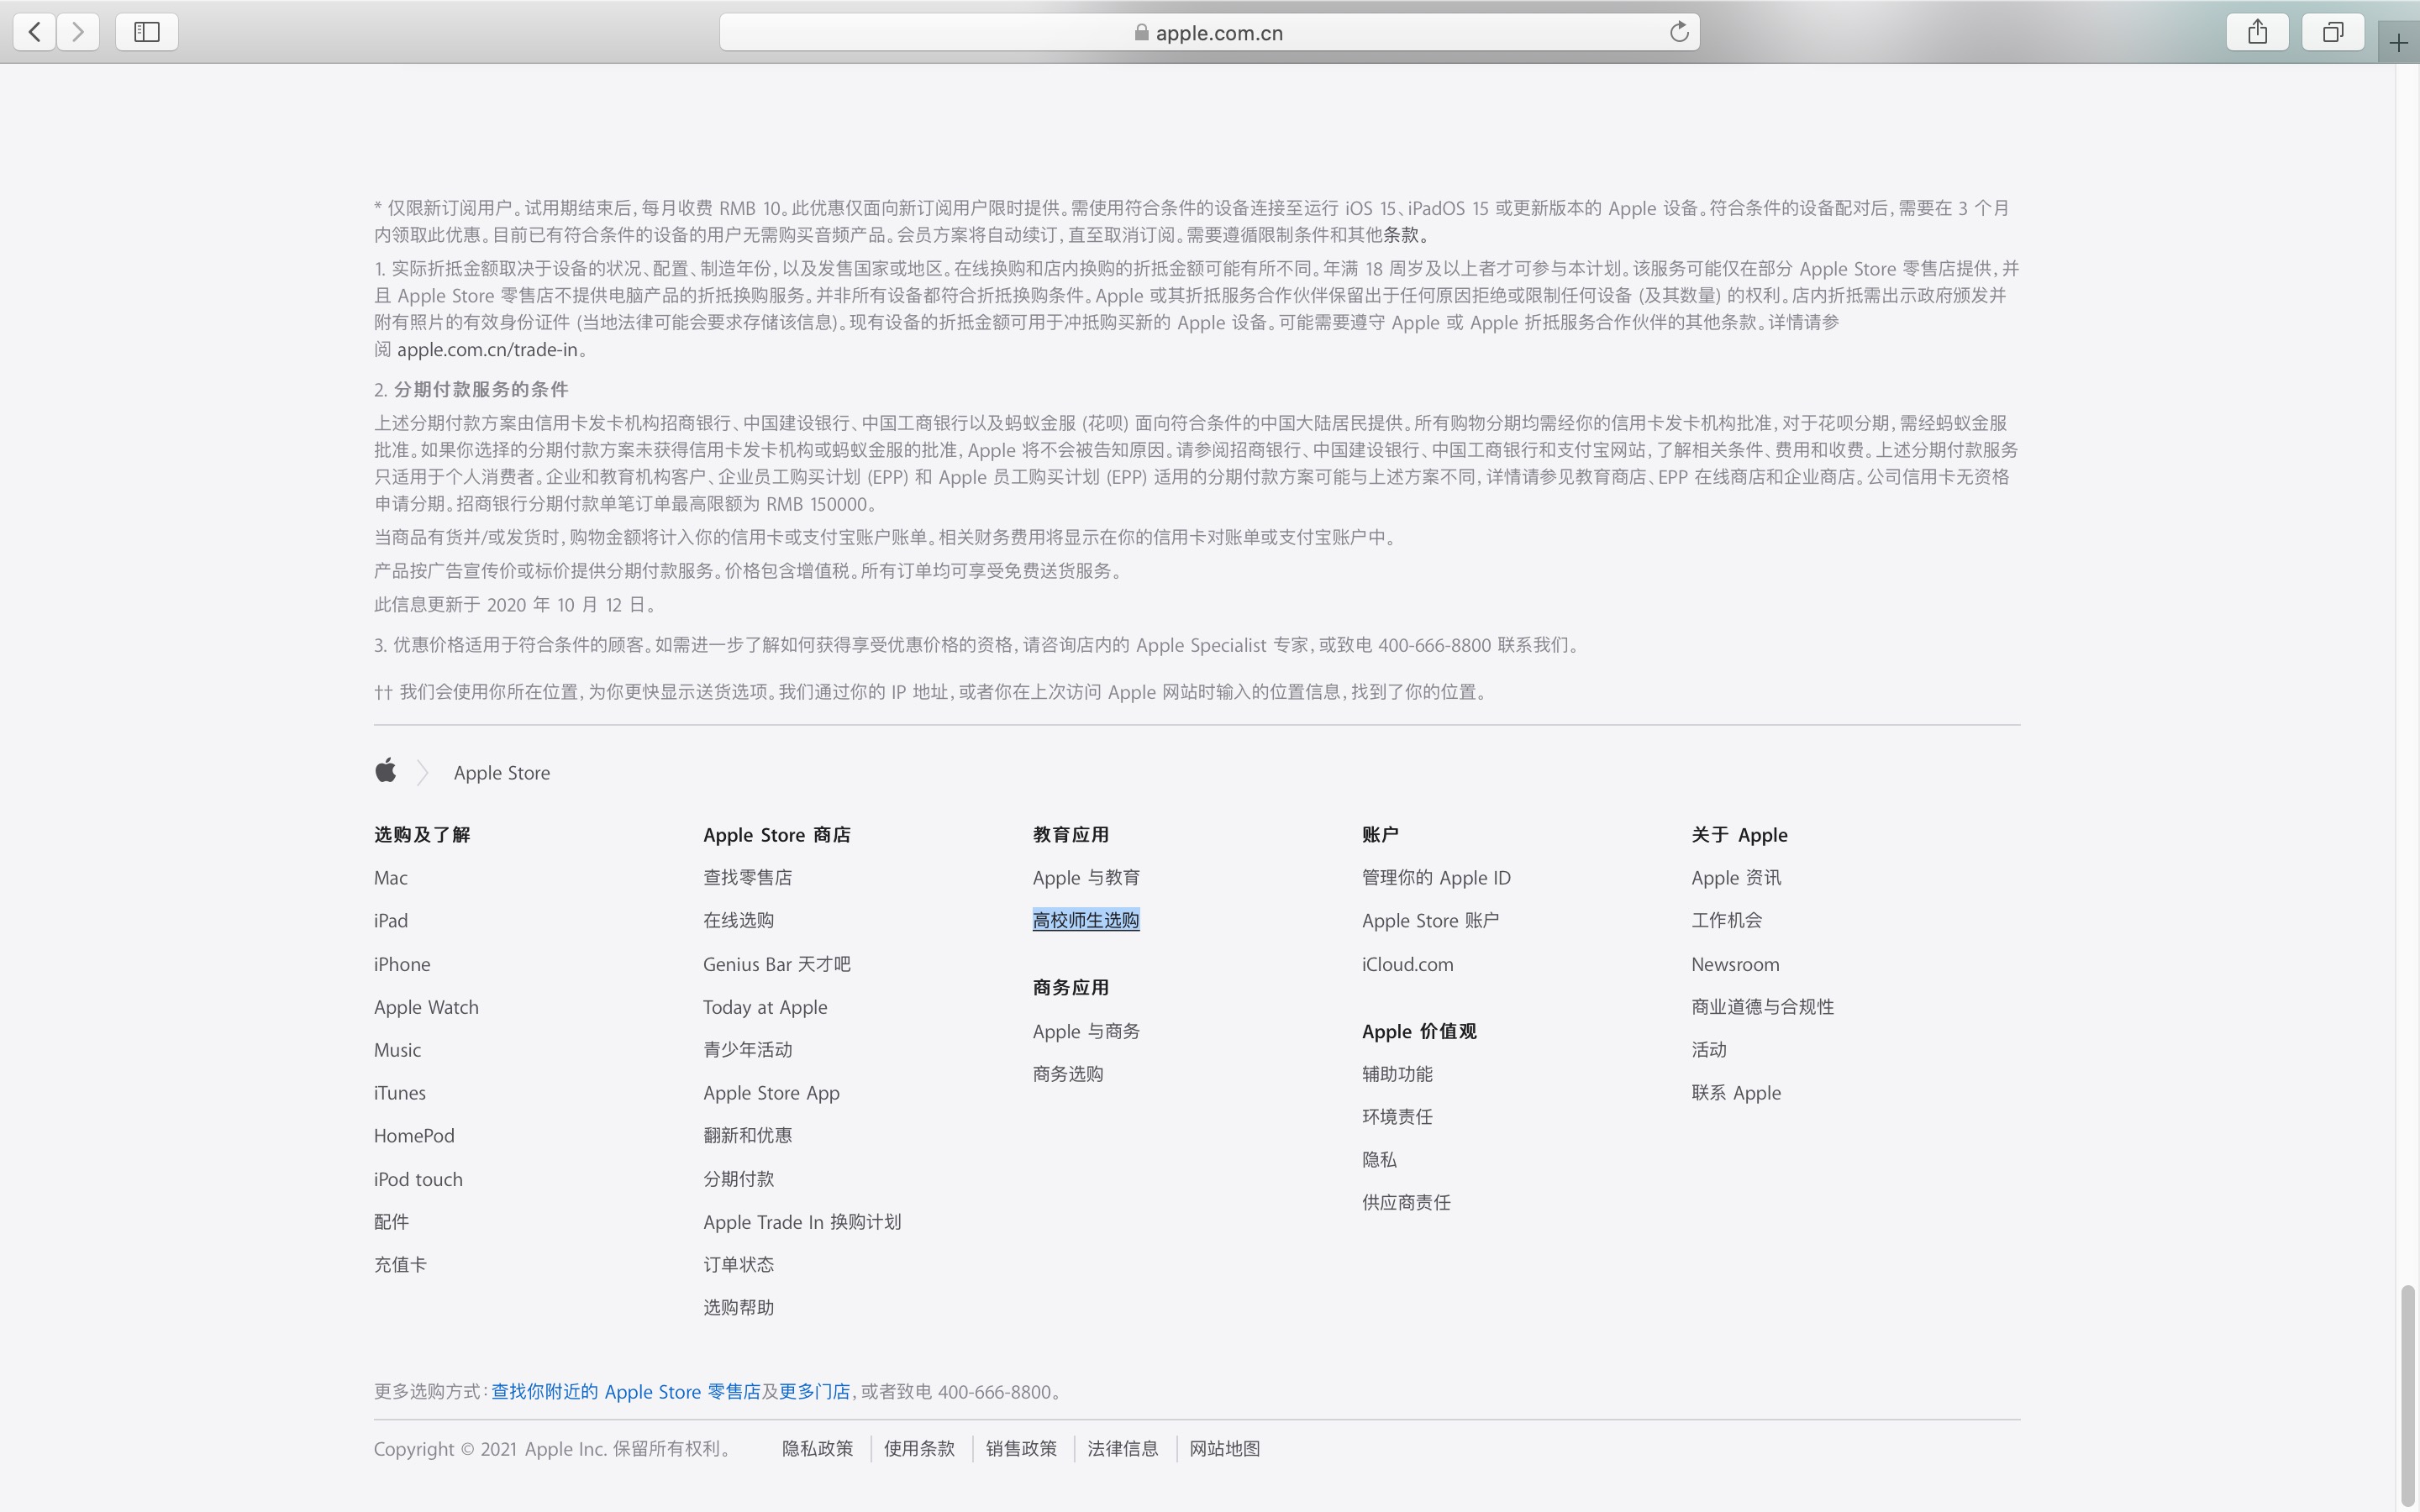Expand the breadcrumb chevron next to Apple logo

(x=423, y=771)
